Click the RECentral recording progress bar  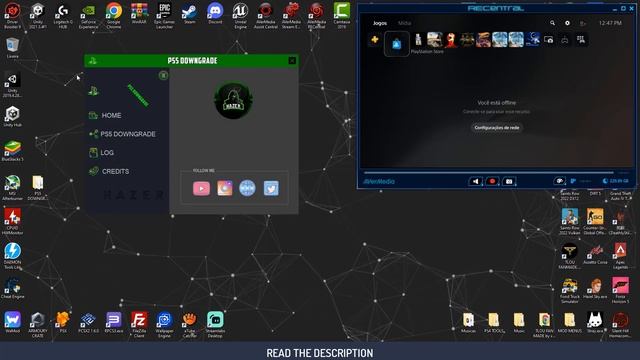[x=489, y=172]
